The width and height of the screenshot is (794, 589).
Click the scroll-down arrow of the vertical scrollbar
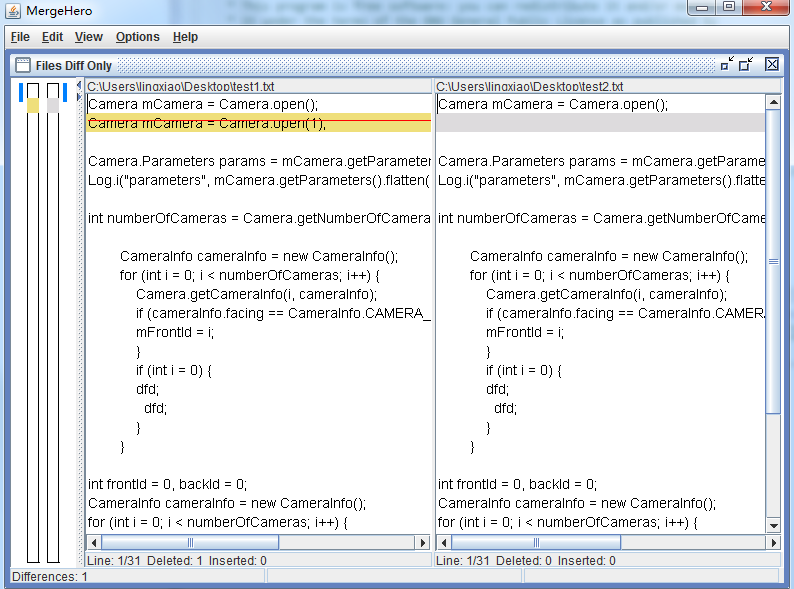click(x=773, y=525)
